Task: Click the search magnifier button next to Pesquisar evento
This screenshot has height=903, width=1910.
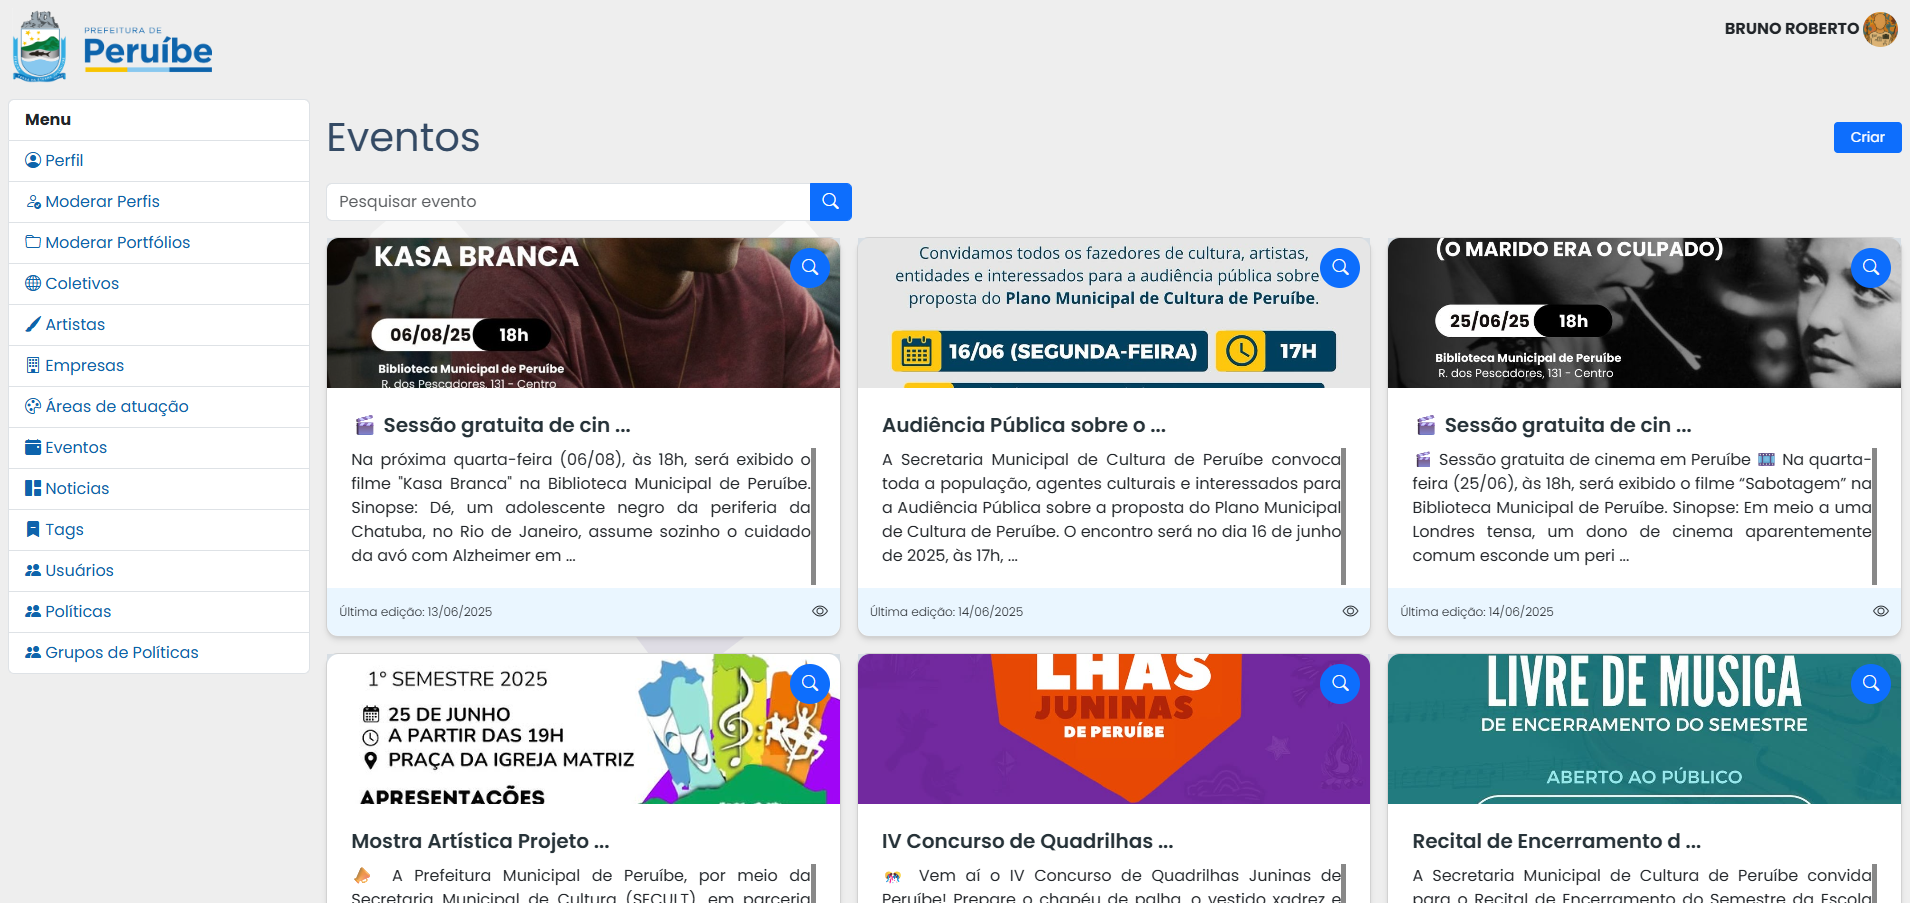Action: pyautogui.click(x=830, y=202)
